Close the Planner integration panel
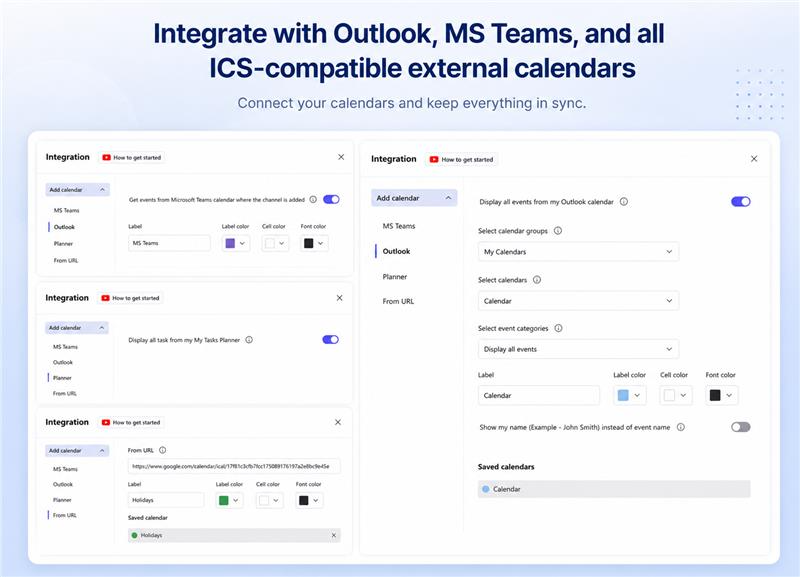This screenshot has height=577, width=800. [x=339, y=298]
